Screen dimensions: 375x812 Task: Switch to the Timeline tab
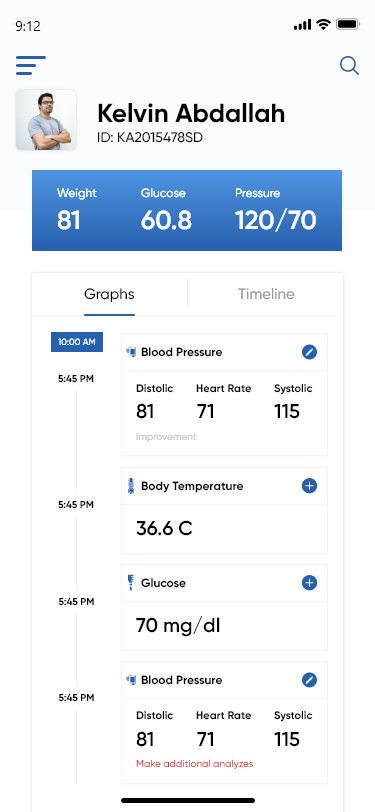click(266, 294)
